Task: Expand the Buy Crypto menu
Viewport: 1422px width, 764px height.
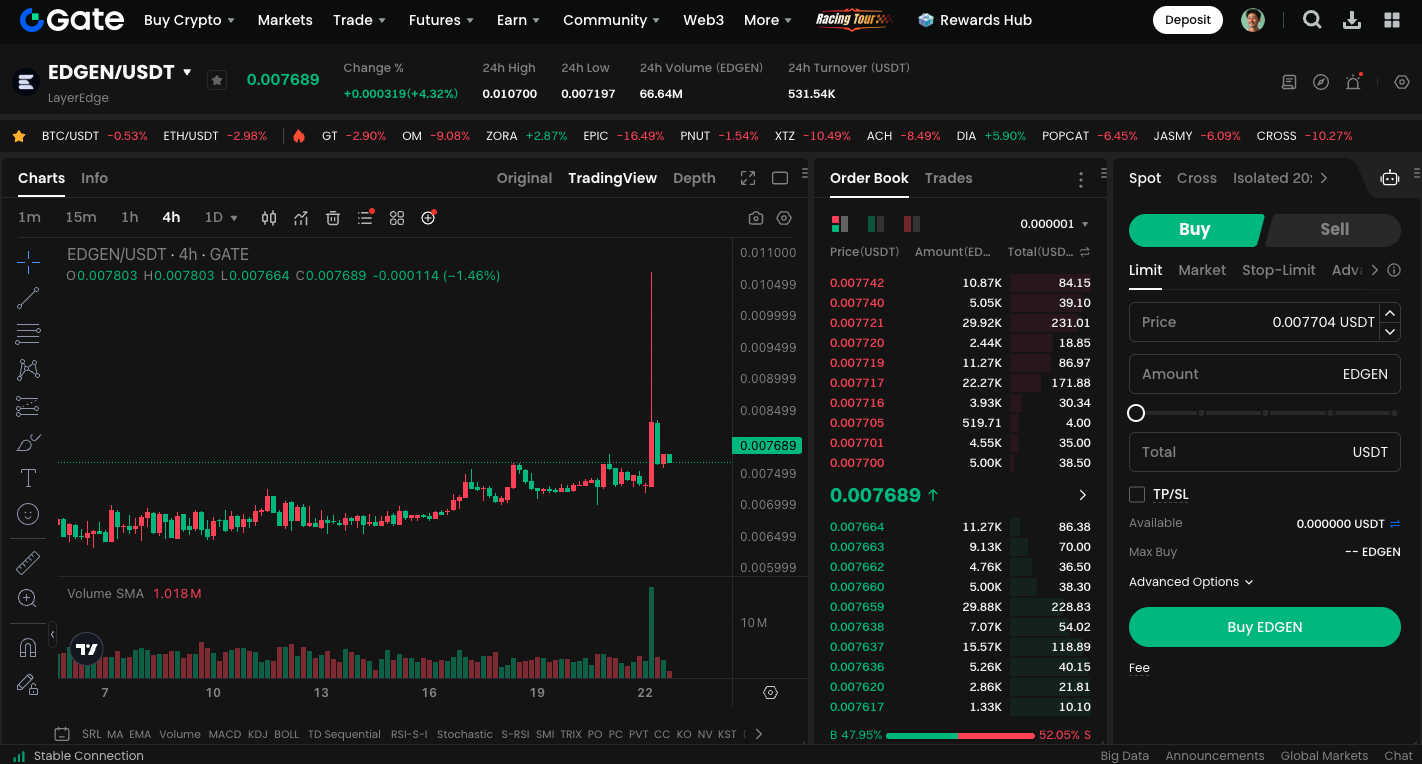Action: click(190, 20)
